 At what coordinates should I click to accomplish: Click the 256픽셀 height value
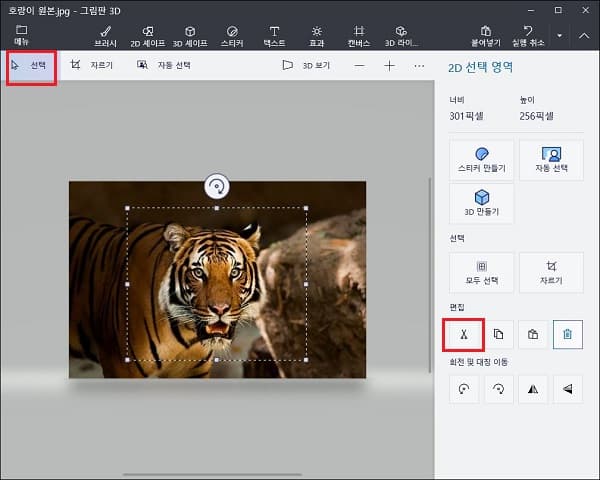point(536,116)
